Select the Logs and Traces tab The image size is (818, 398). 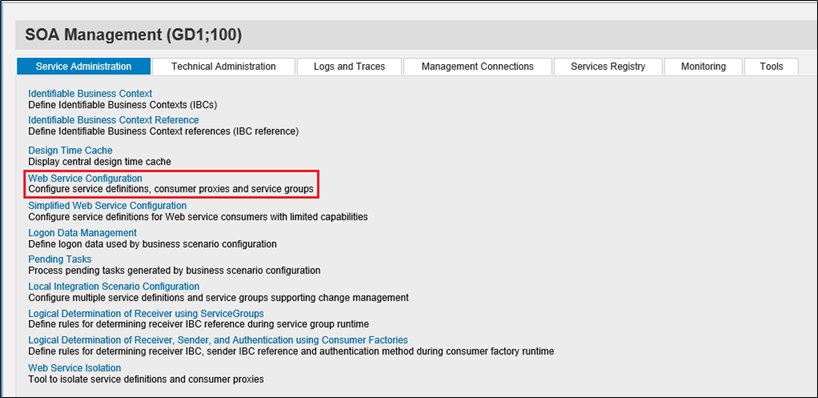coord(349,66)
